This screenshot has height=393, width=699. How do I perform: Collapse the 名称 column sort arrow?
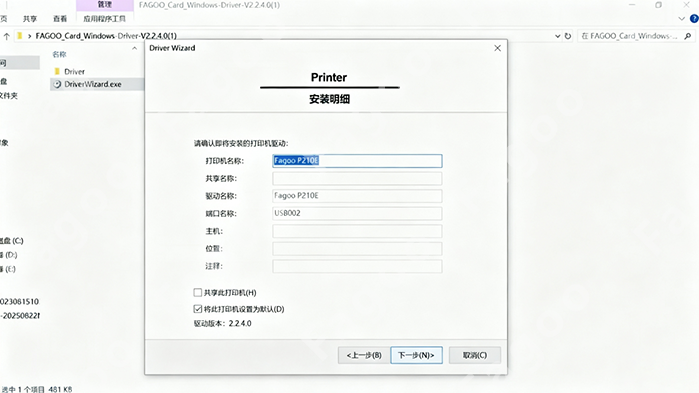(x=135, y=48)
